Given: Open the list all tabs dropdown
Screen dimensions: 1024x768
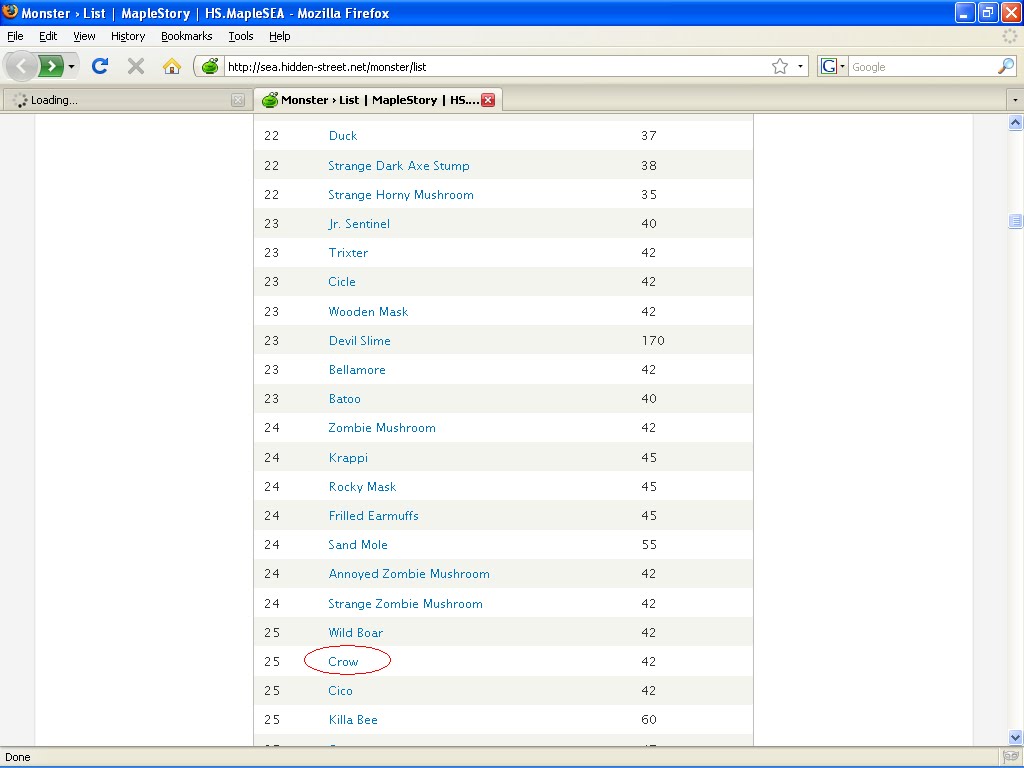Looking at the screenshot, I should point(1014,100).
